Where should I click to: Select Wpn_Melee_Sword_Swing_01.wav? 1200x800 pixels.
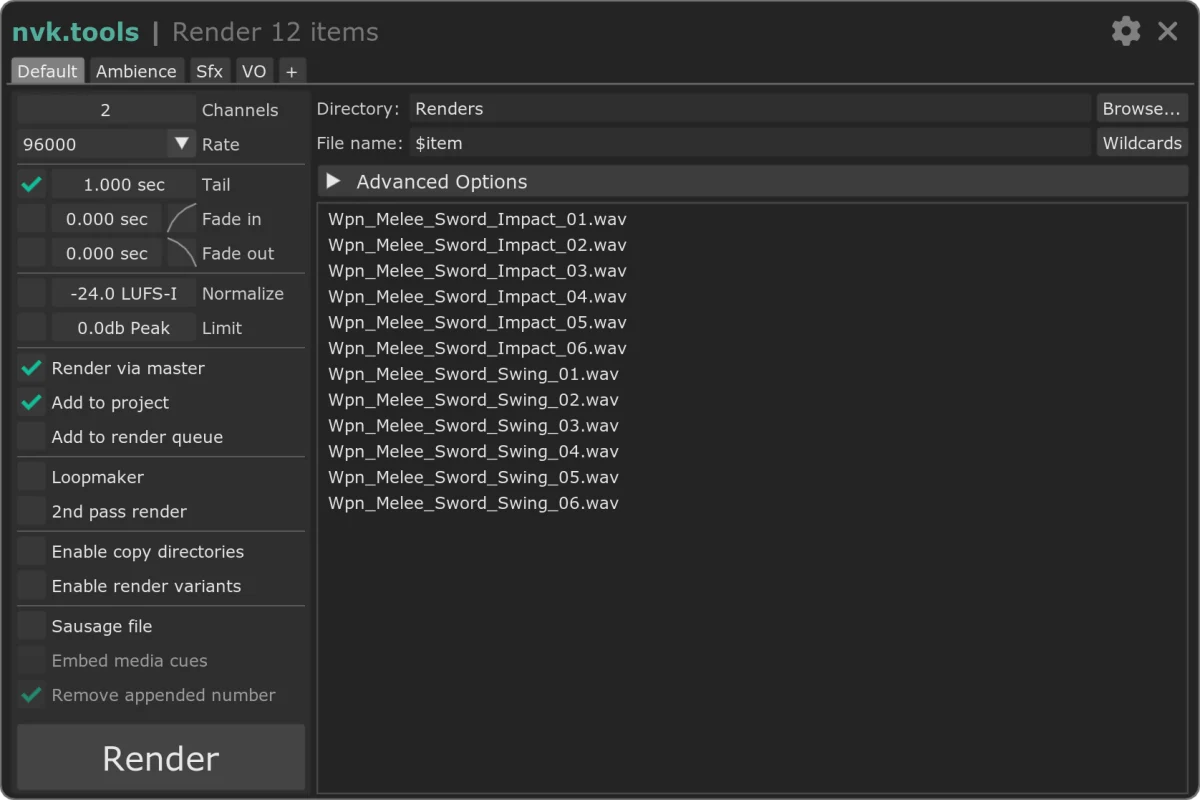pos(473,374)
